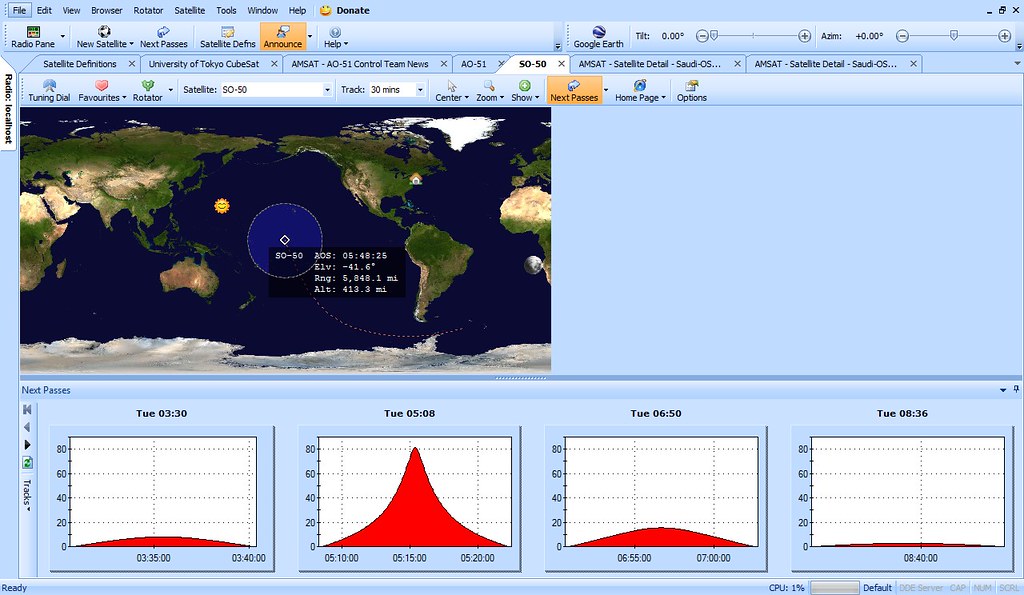
Task: Click the SO-50 satellite marker on the map
Action: point(285,239)
